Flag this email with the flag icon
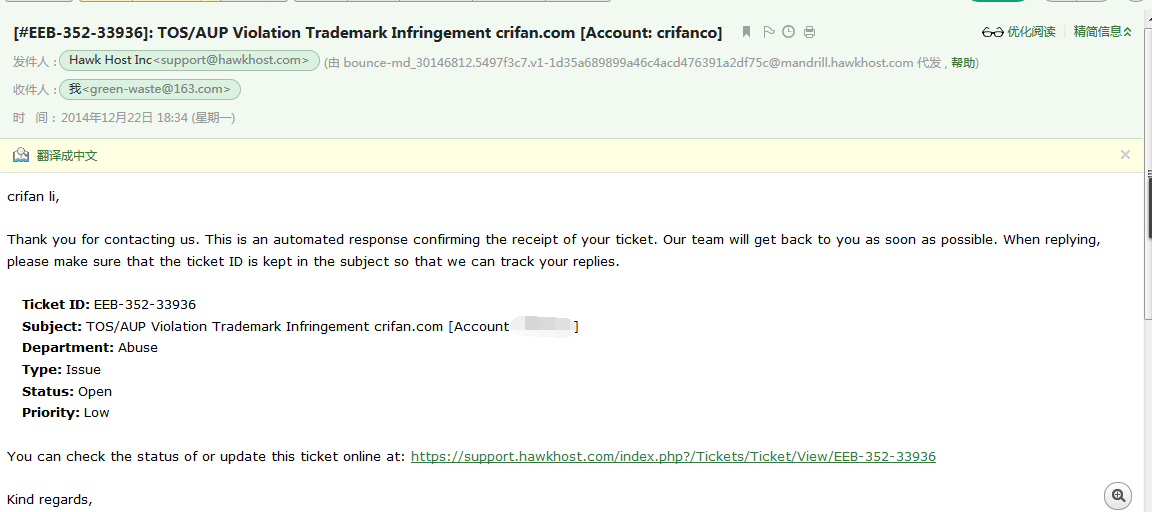The image size is (1152, 512). pyautogui.click(x=768, y=32)
